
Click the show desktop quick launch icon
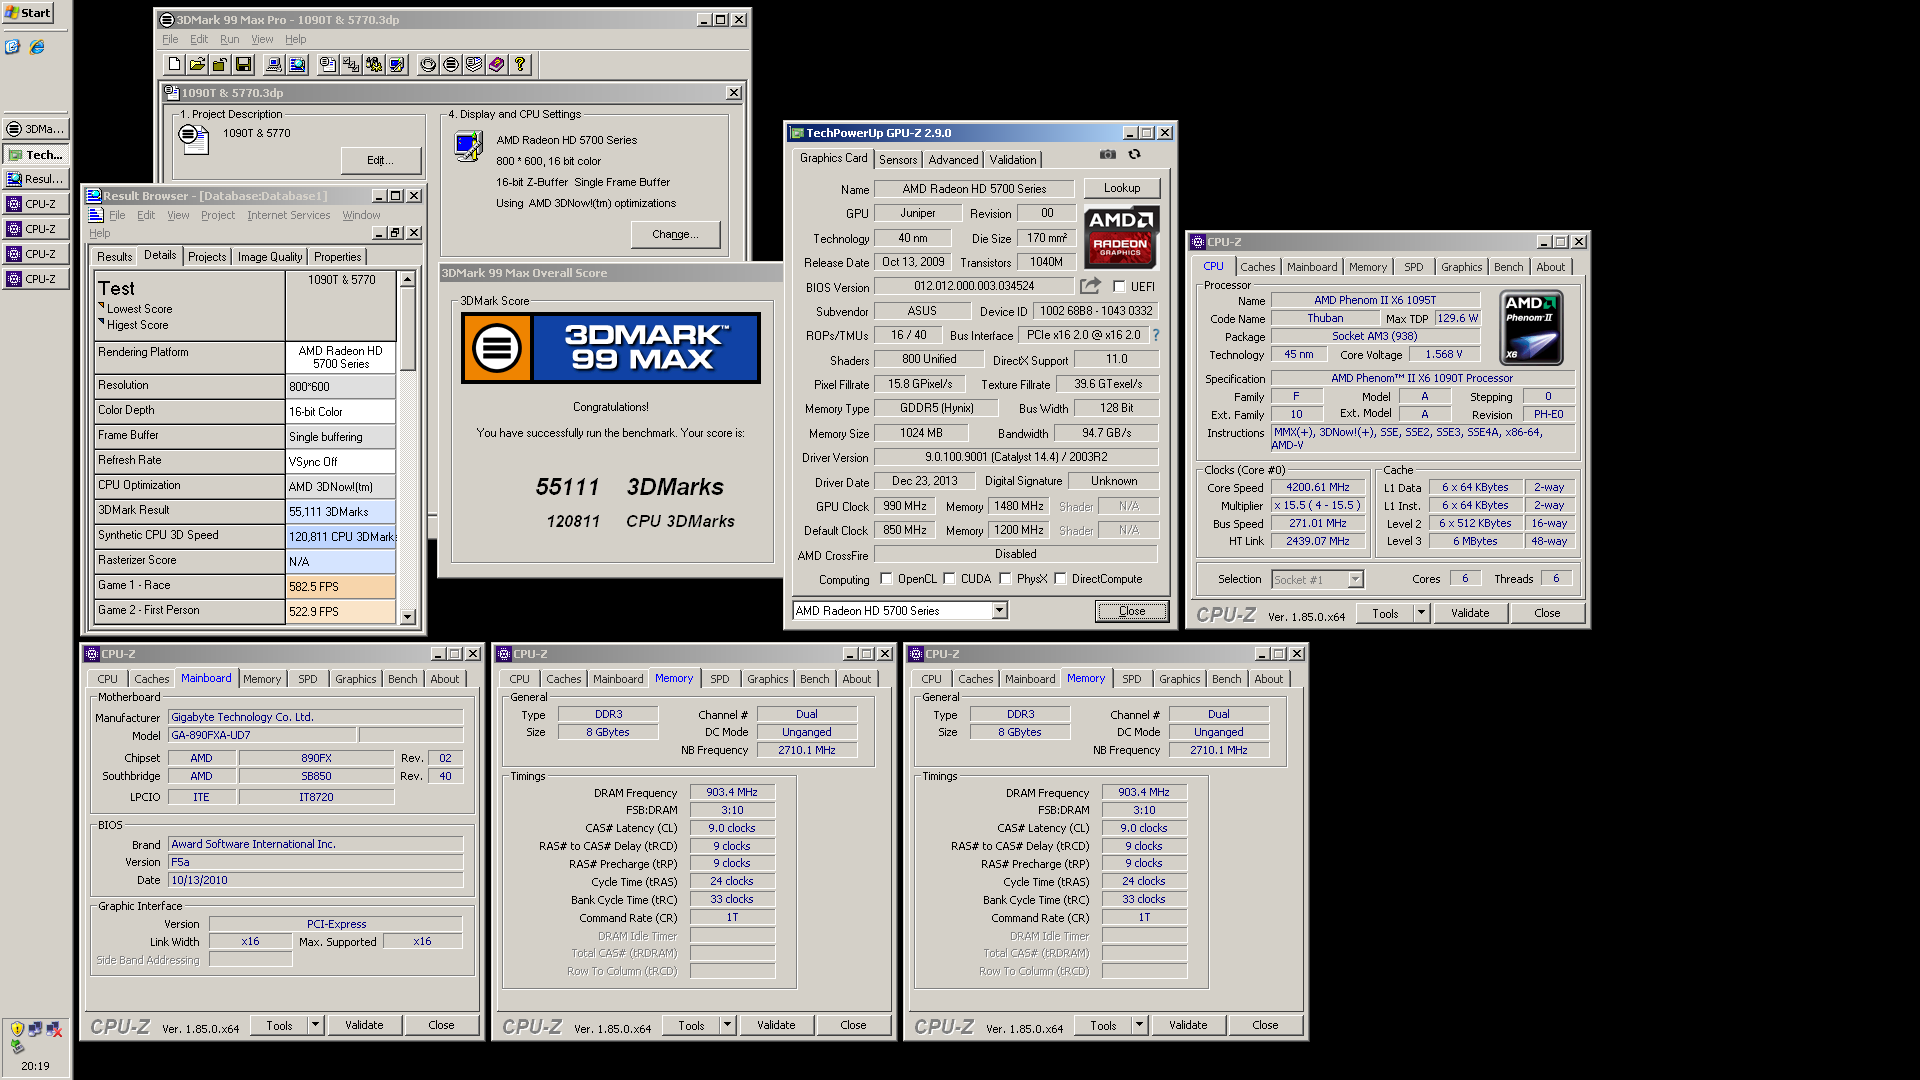point(12,47)
